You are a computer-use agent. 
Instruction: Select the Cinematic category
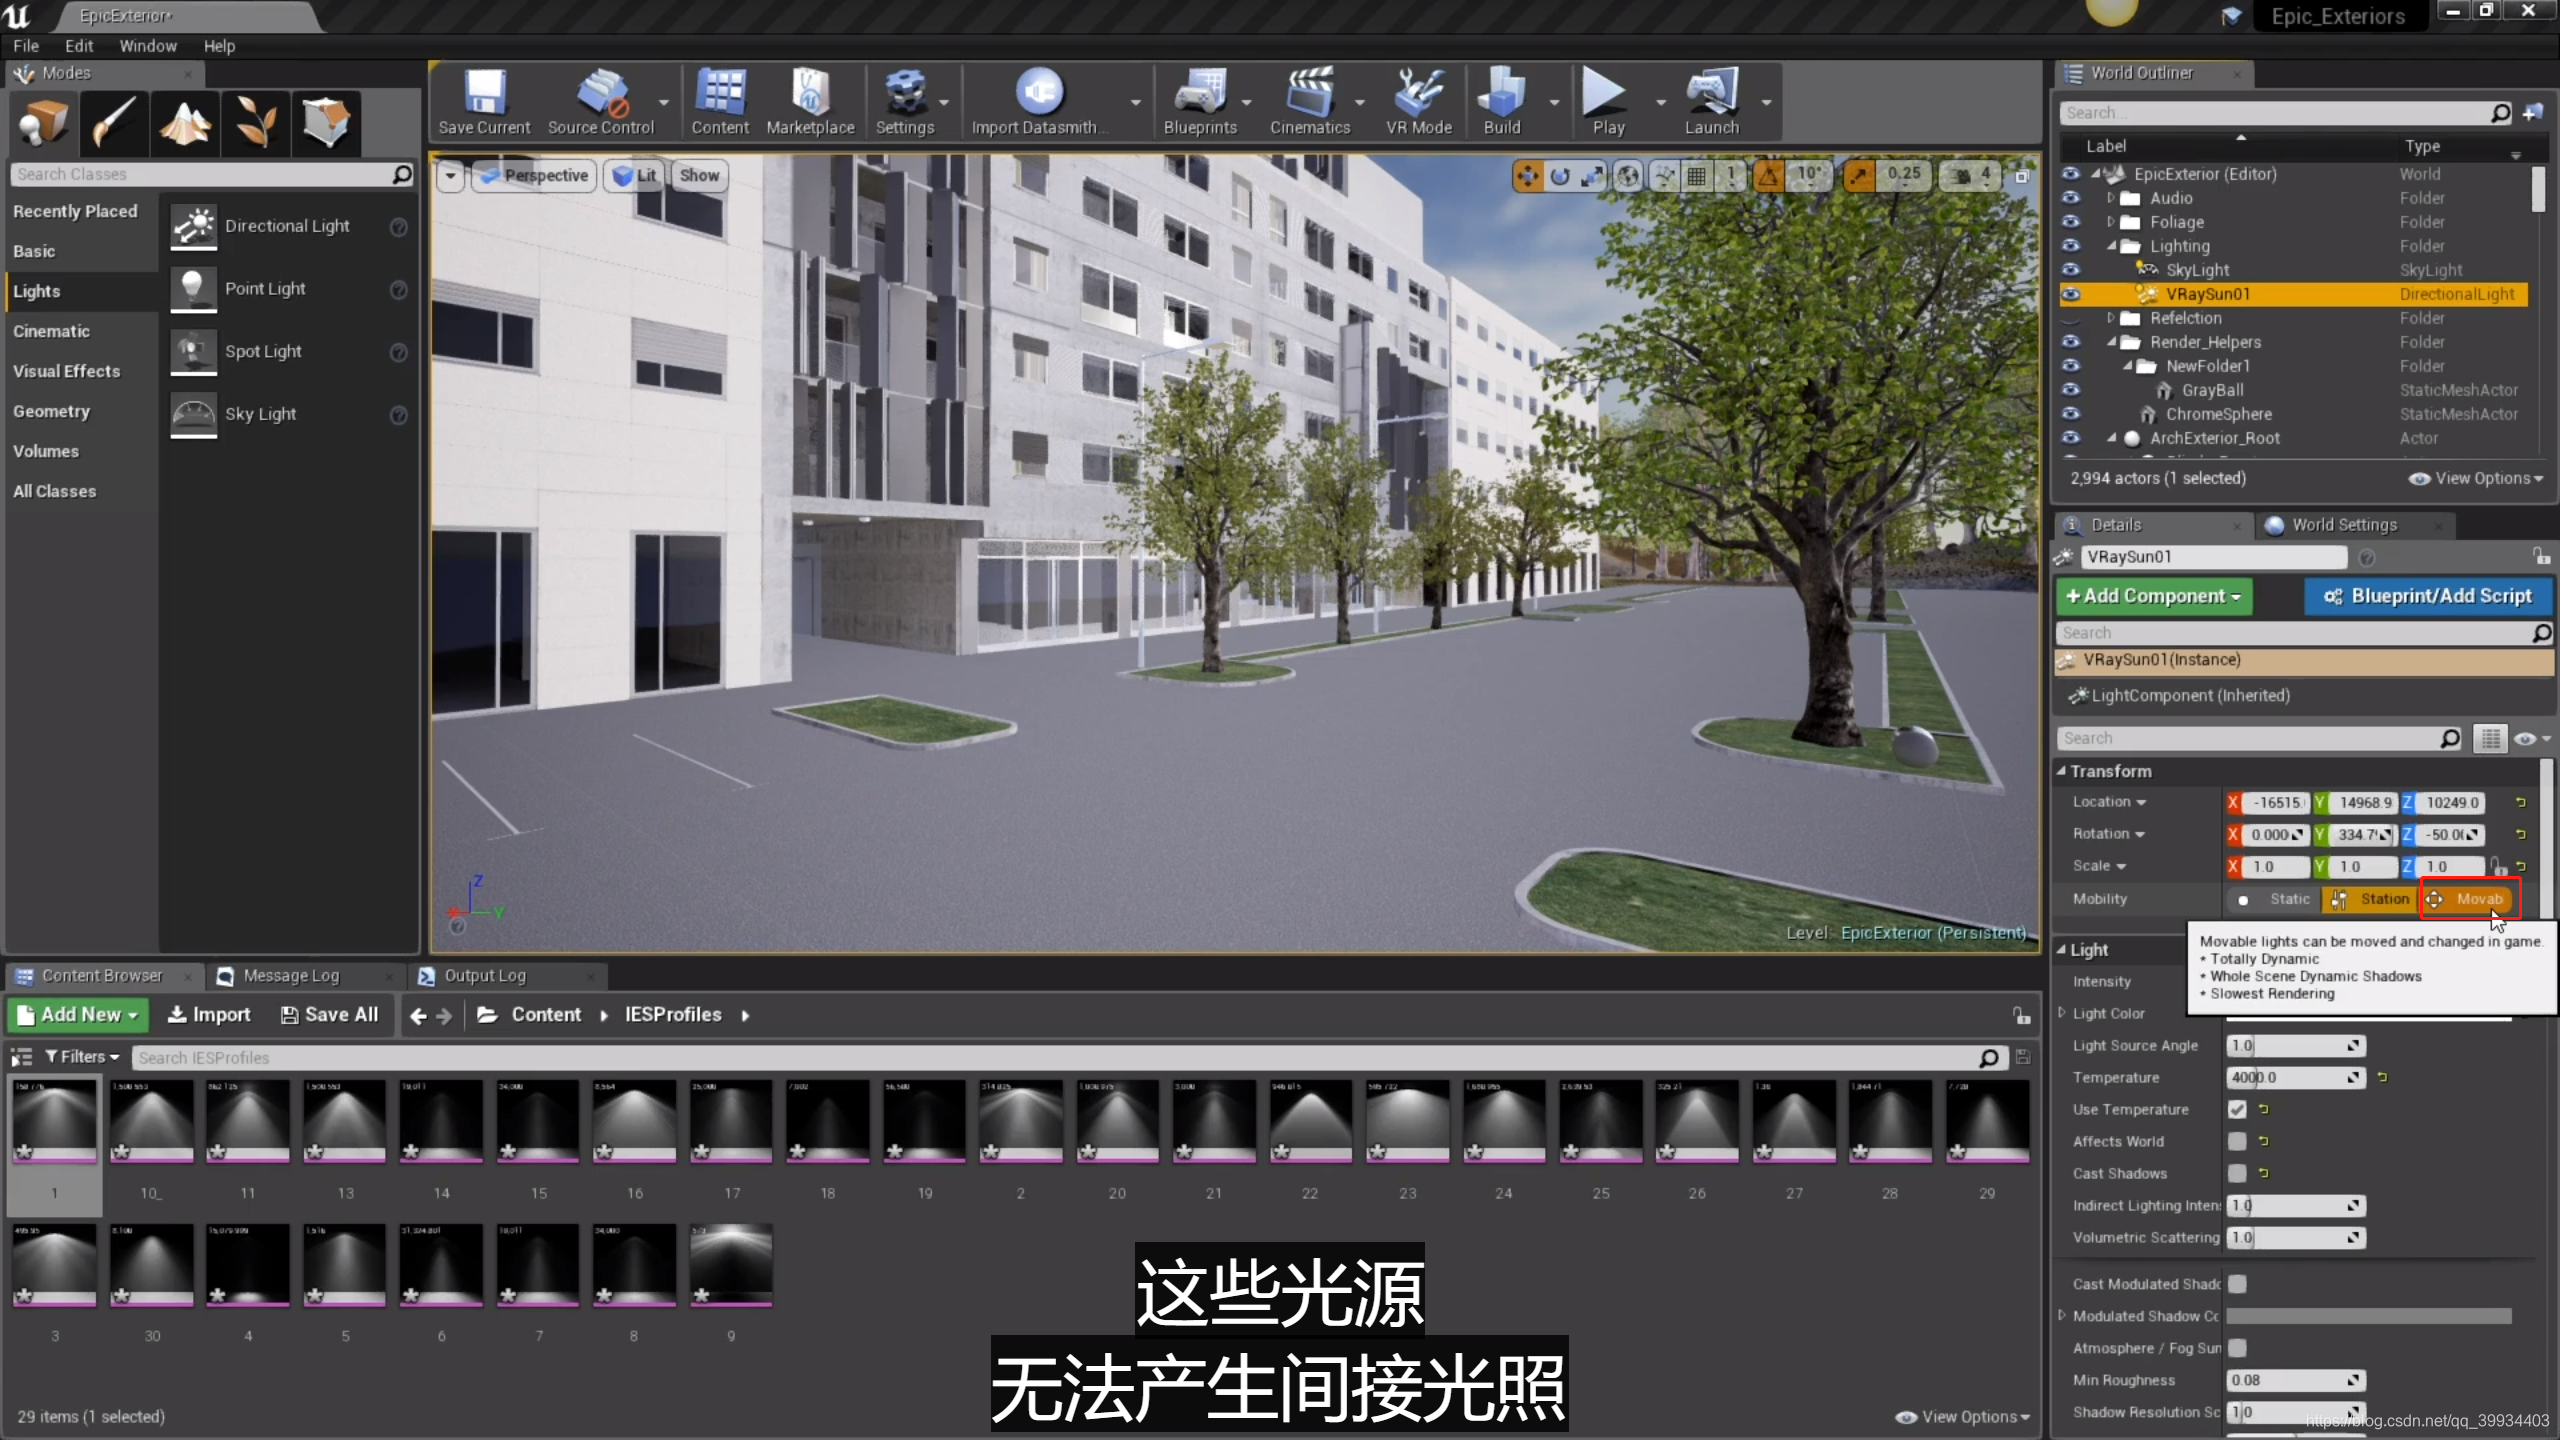52,331
